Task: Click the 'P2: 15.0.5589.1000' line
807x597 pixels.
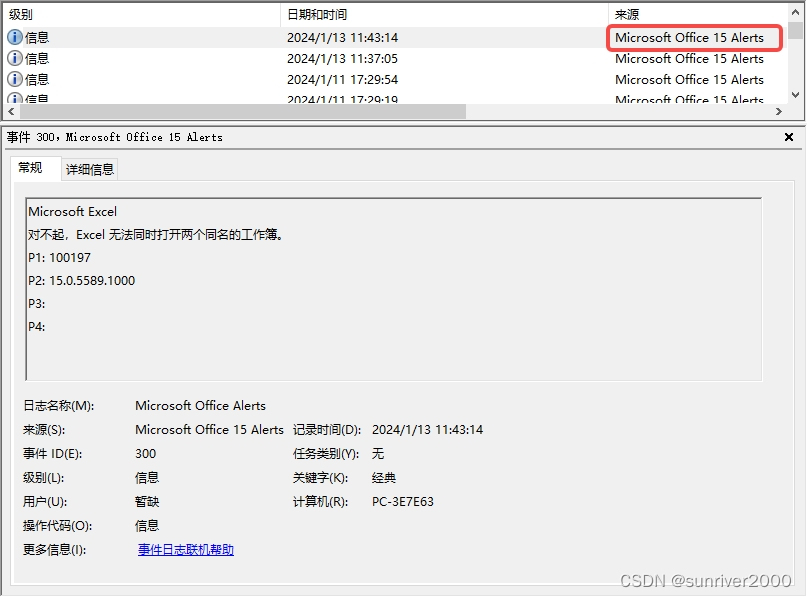Action: [x=81, y=280]
